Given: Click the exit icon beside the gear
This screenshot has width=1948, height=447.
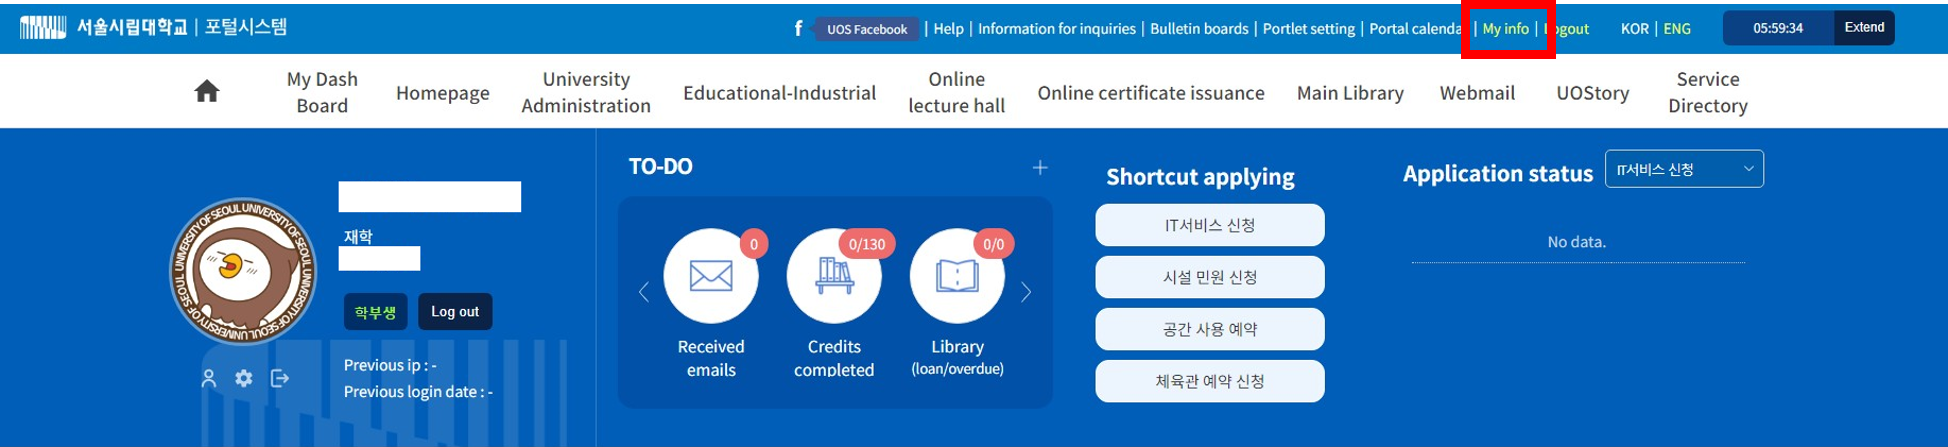Looking at the screenshot, I should tap(280, 378).
